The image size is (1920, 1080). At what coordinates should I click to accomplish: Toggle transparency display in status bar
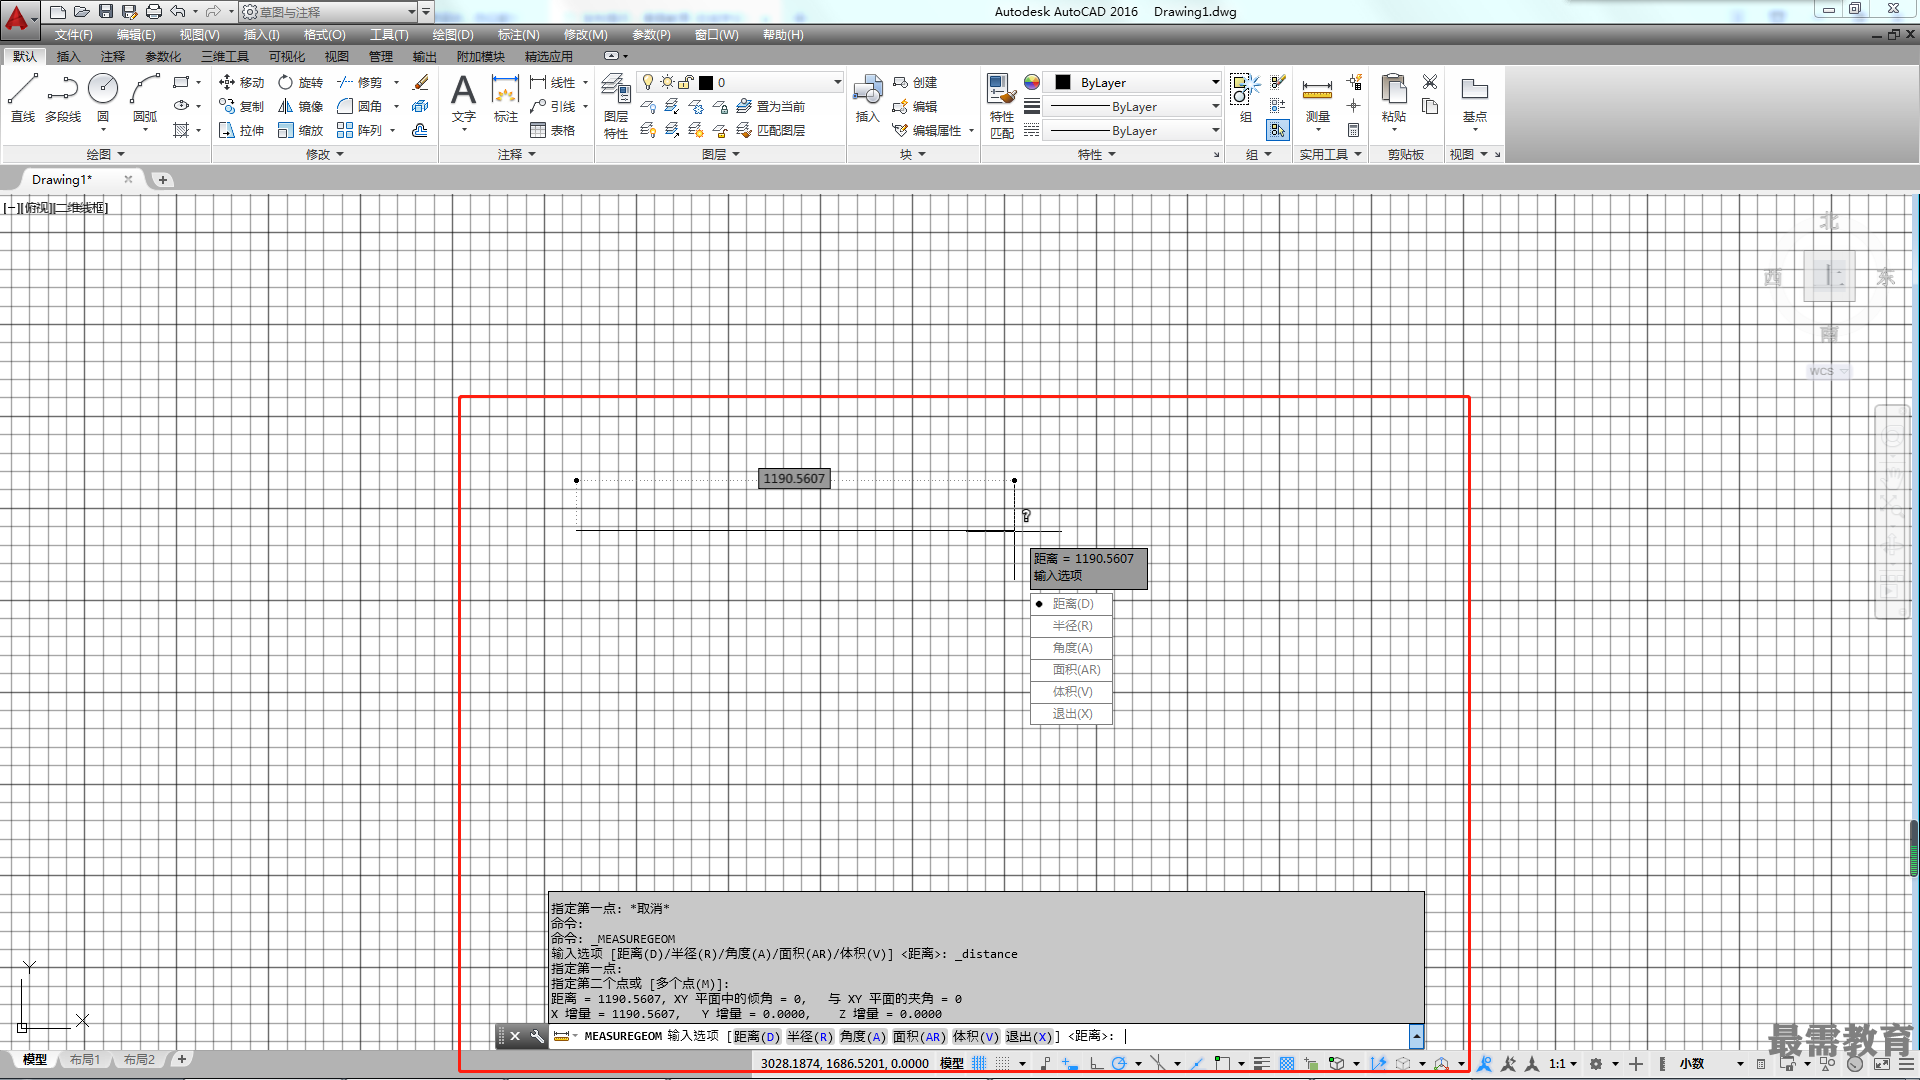coord(1287,1063)
